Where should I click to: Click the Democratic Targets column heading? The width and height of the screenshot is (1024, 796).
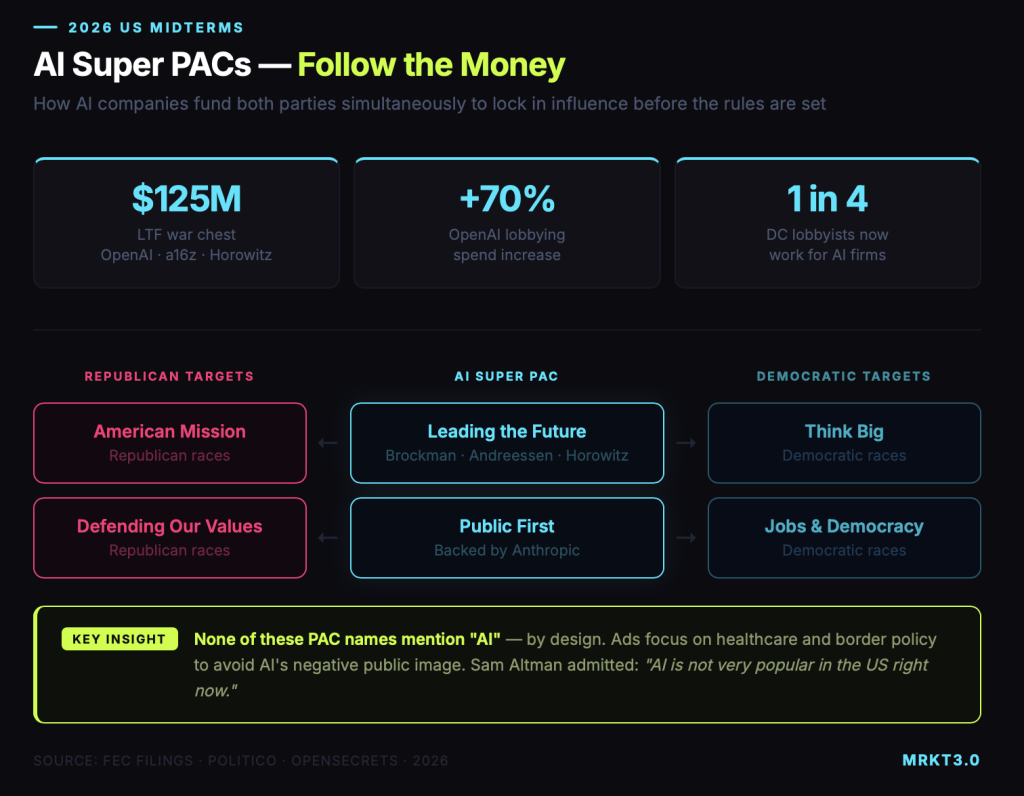tap(843, 376)
